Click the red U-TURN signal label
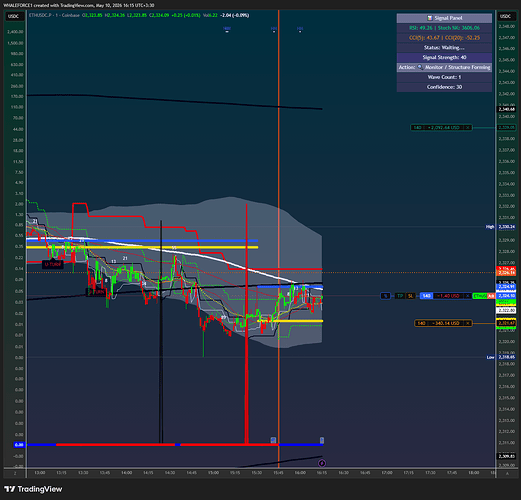The width and height of the screenshot is (521, 500). [x=53, y=264]
